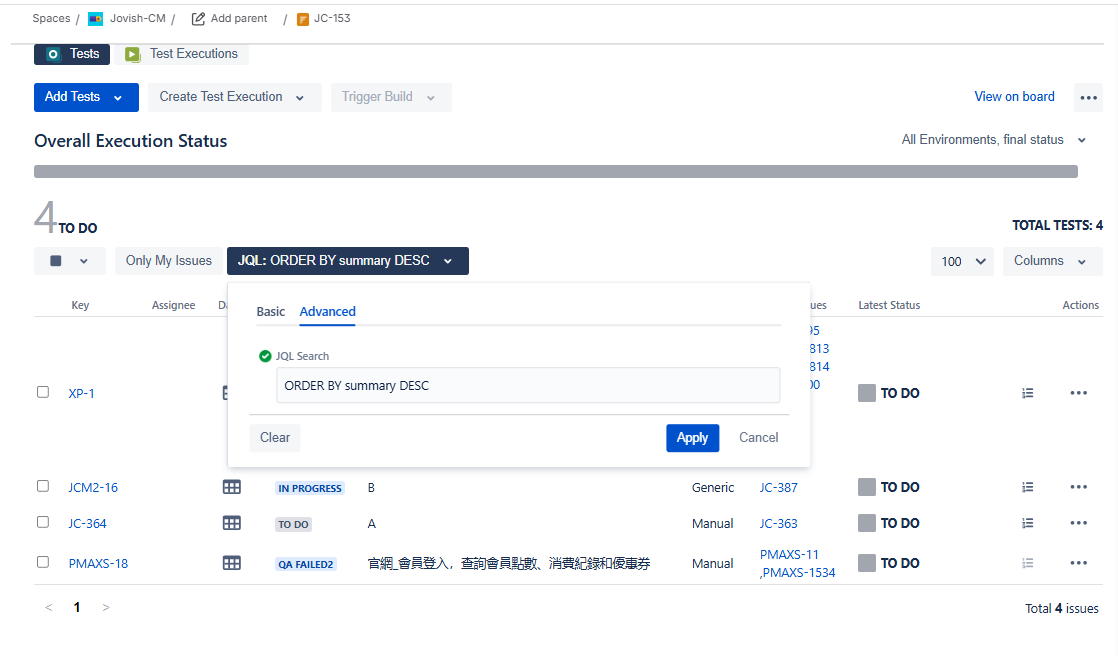Switch to the Basic filter tab

[270, 311]
